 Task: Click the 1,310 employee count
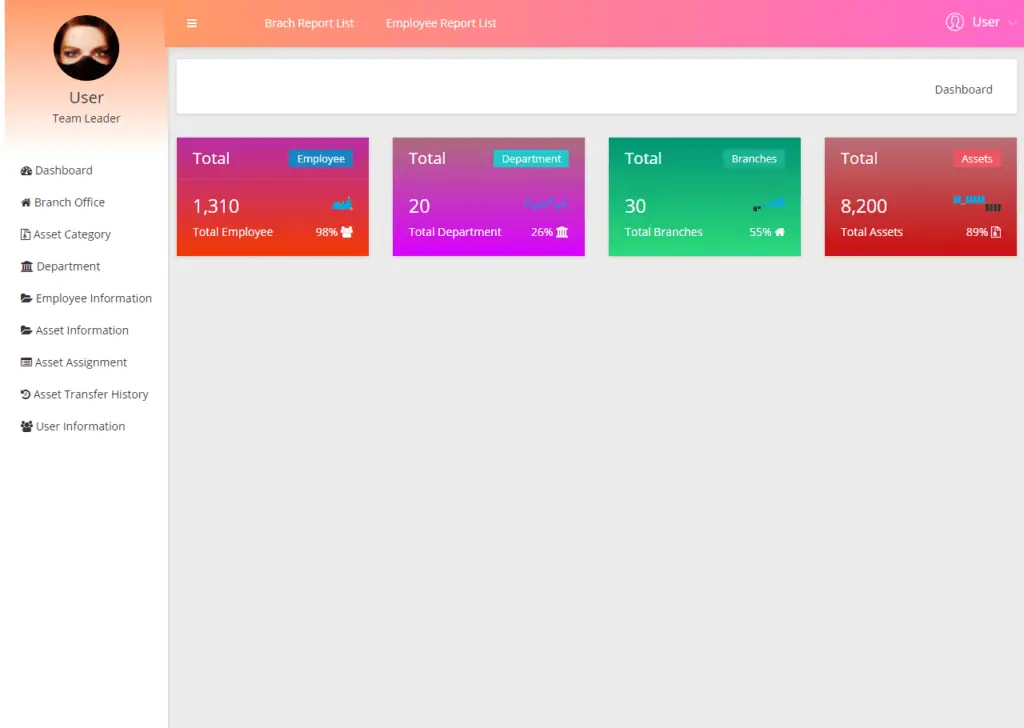(216, 206)
